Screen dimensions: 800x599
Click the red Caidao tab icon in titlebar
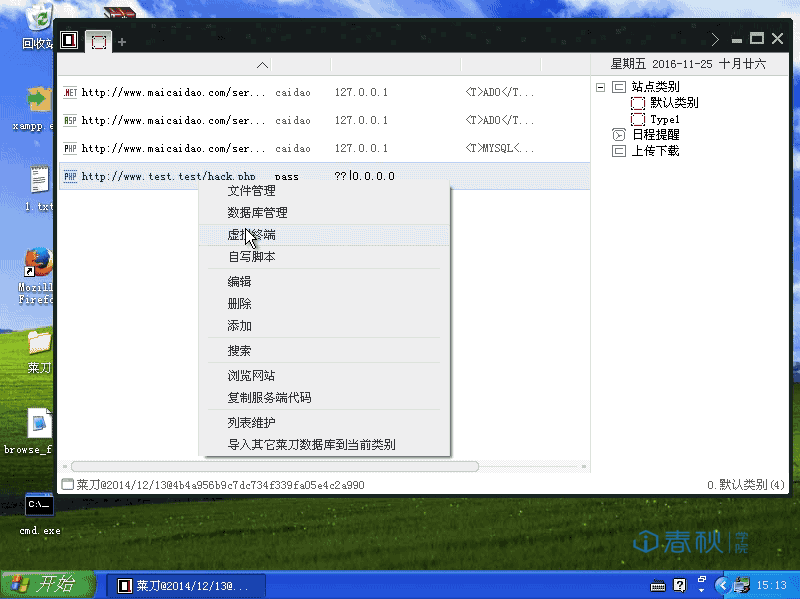point(68,38)
